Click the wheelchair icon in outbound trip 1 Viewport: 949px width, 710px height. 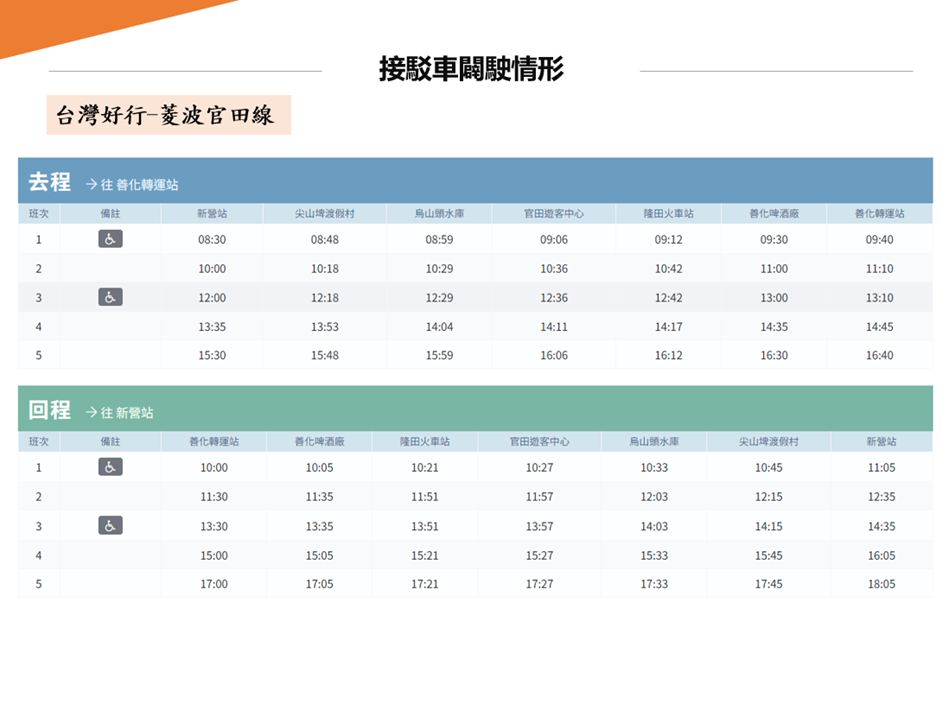click(x=110, y=239)
